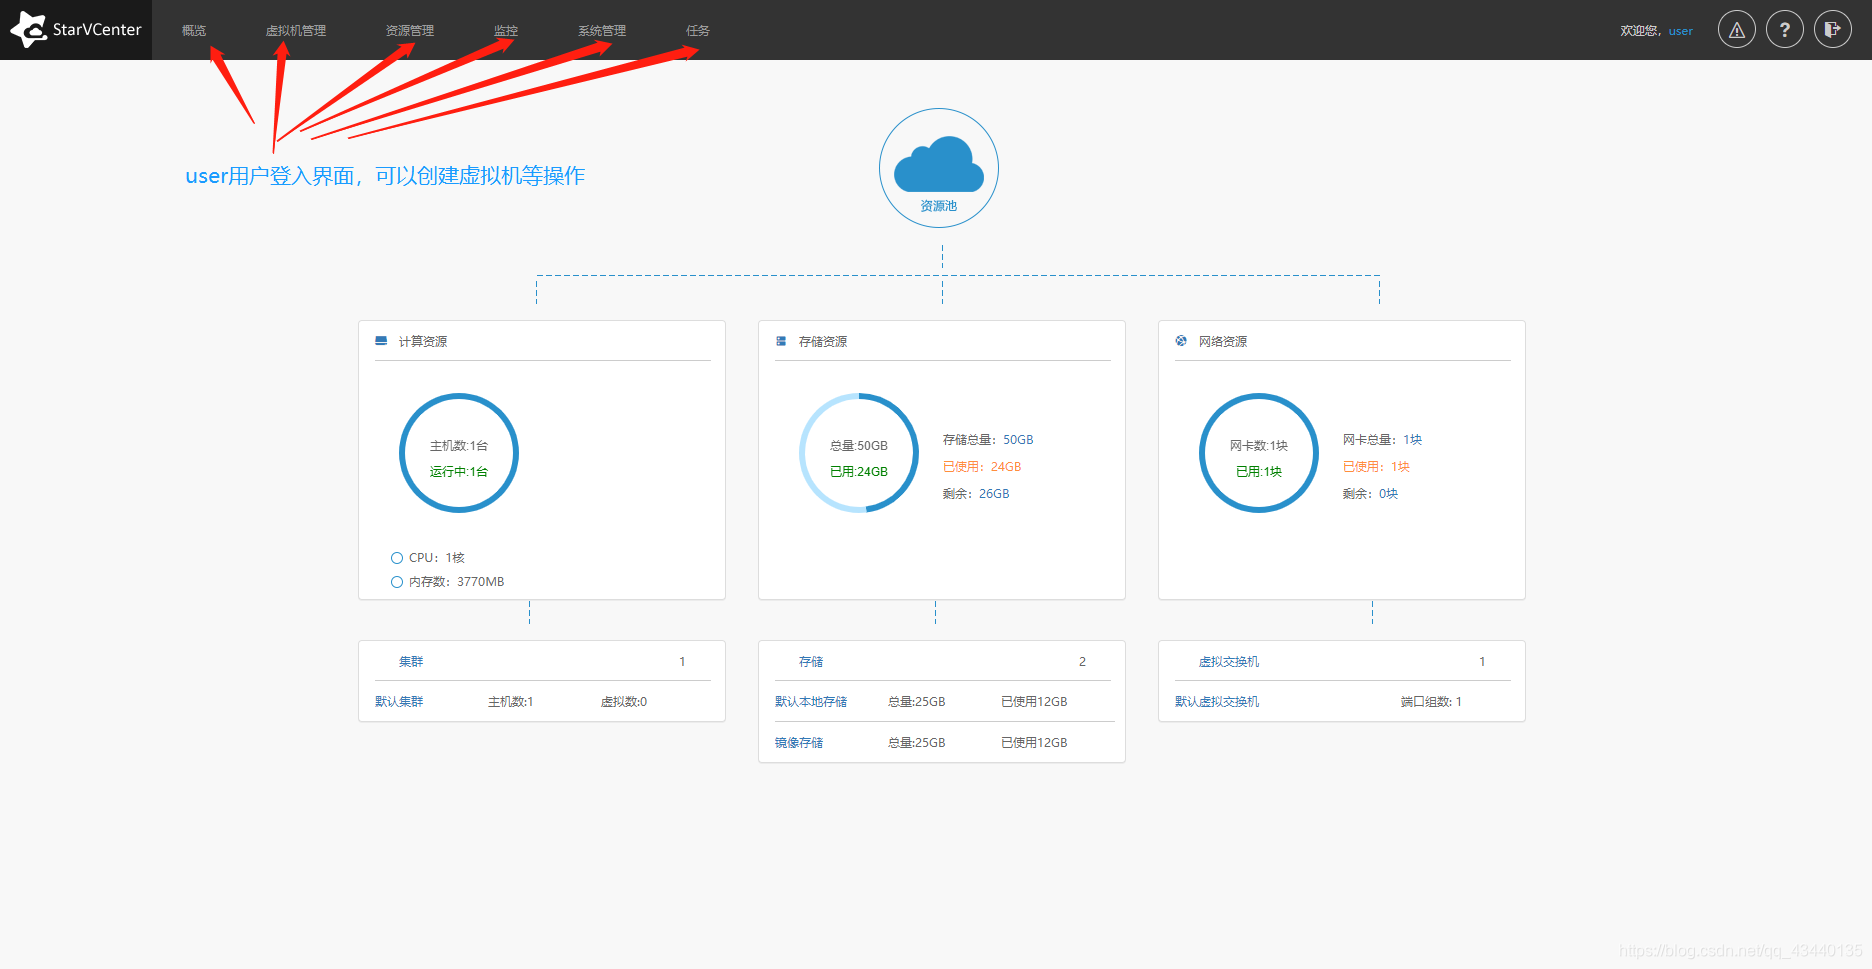1872x969 pixels.
Task: Click the storage usage ring chart
Action: pos(859,453)
